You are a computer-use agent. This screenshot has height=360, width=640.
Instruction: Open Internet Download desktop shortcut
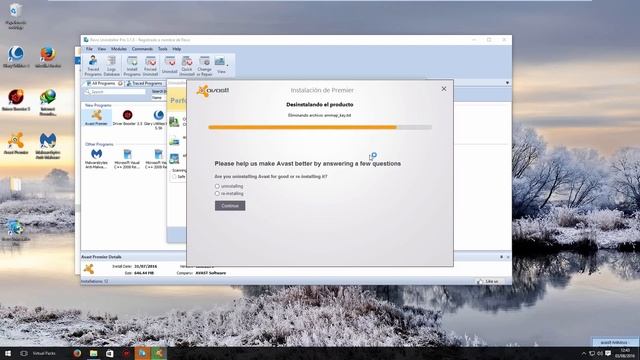coord(48,102)
